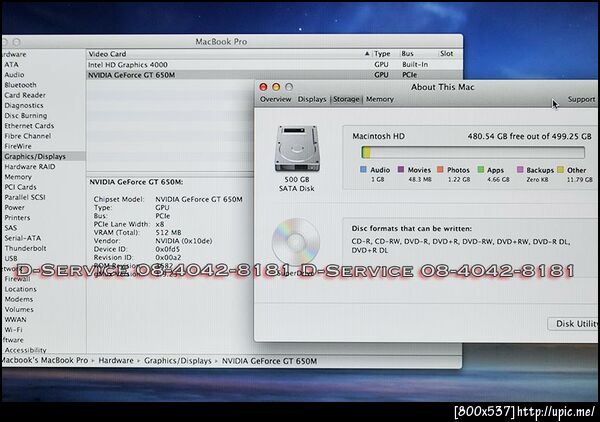
Task: Click the VRAM (Total) 512 MB value
Action: click(x=168, y=232)
